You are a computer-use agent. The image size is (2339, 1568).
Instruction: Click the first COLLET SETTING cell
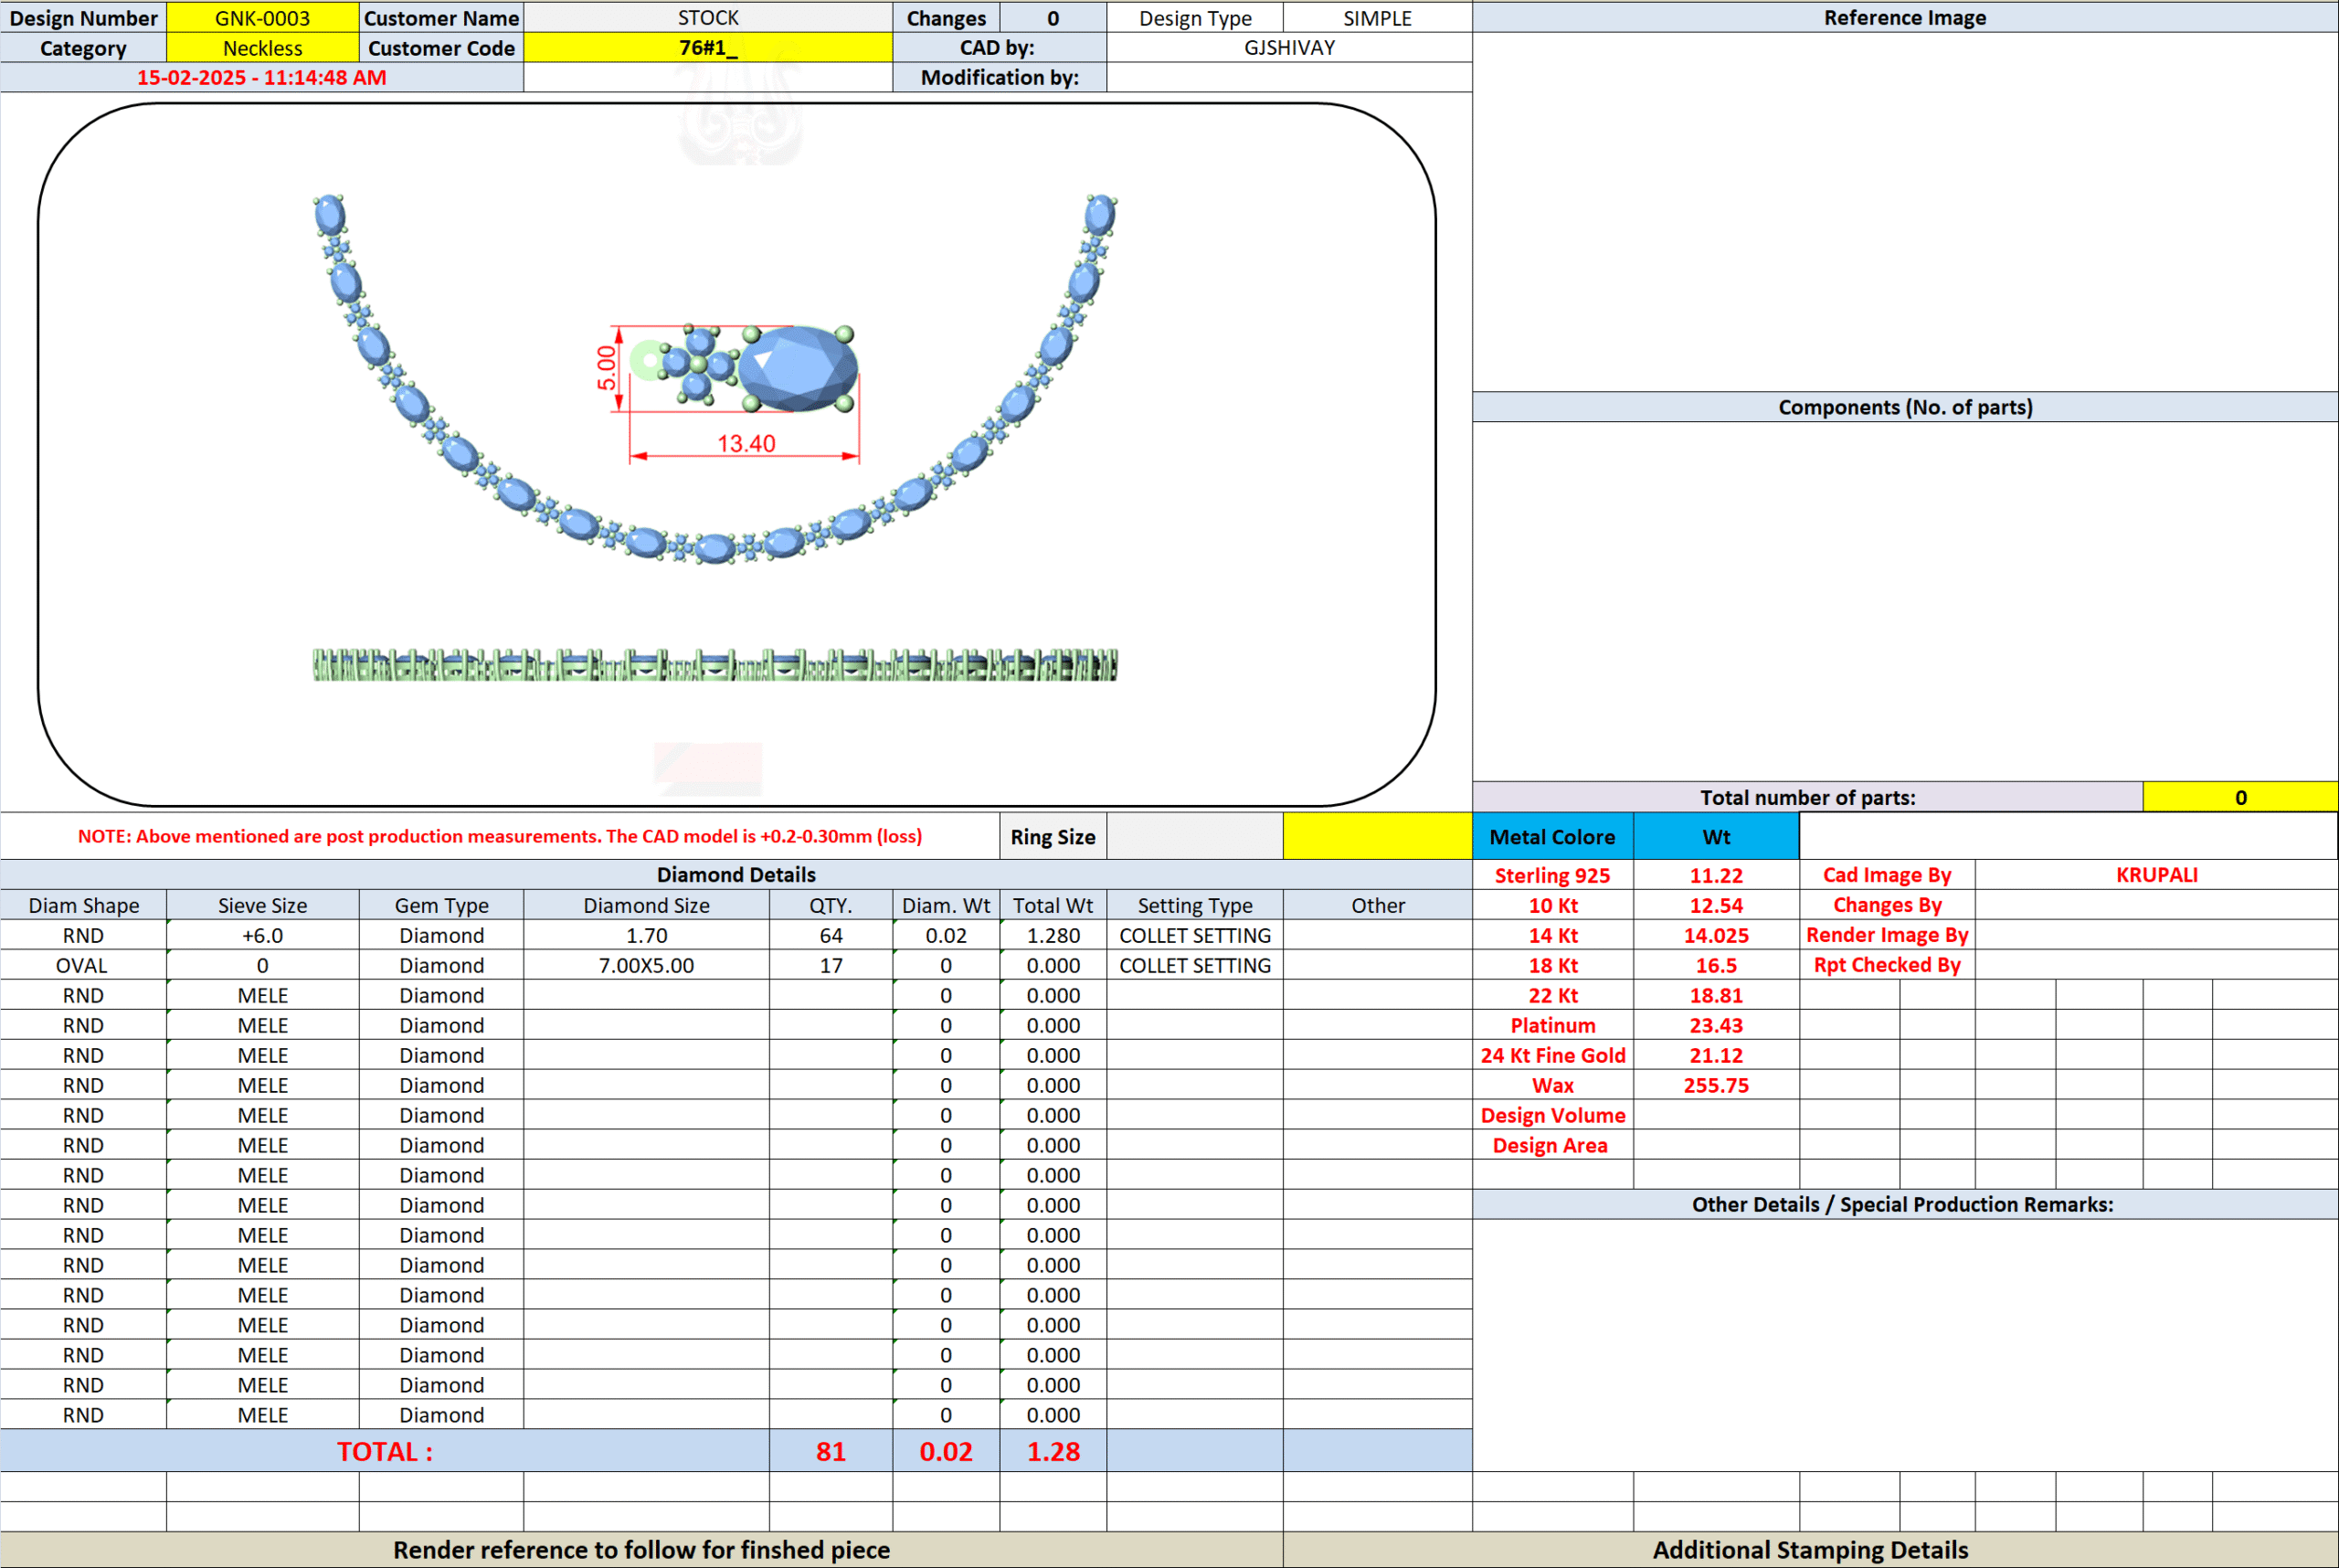point(1194,935)
